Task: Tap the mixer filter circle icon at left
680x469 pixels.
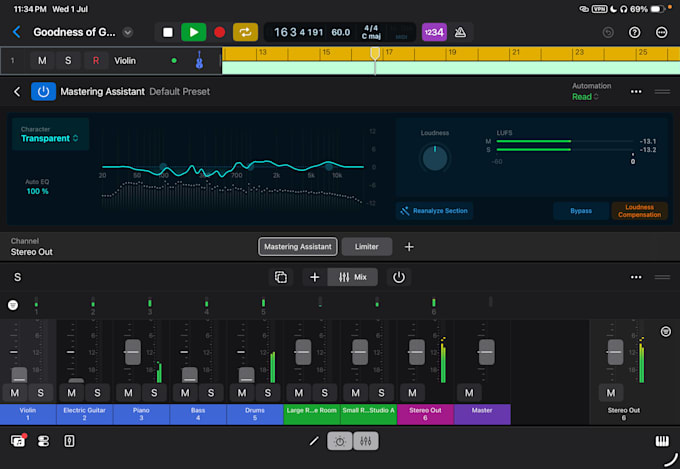Action: [13, 305]
